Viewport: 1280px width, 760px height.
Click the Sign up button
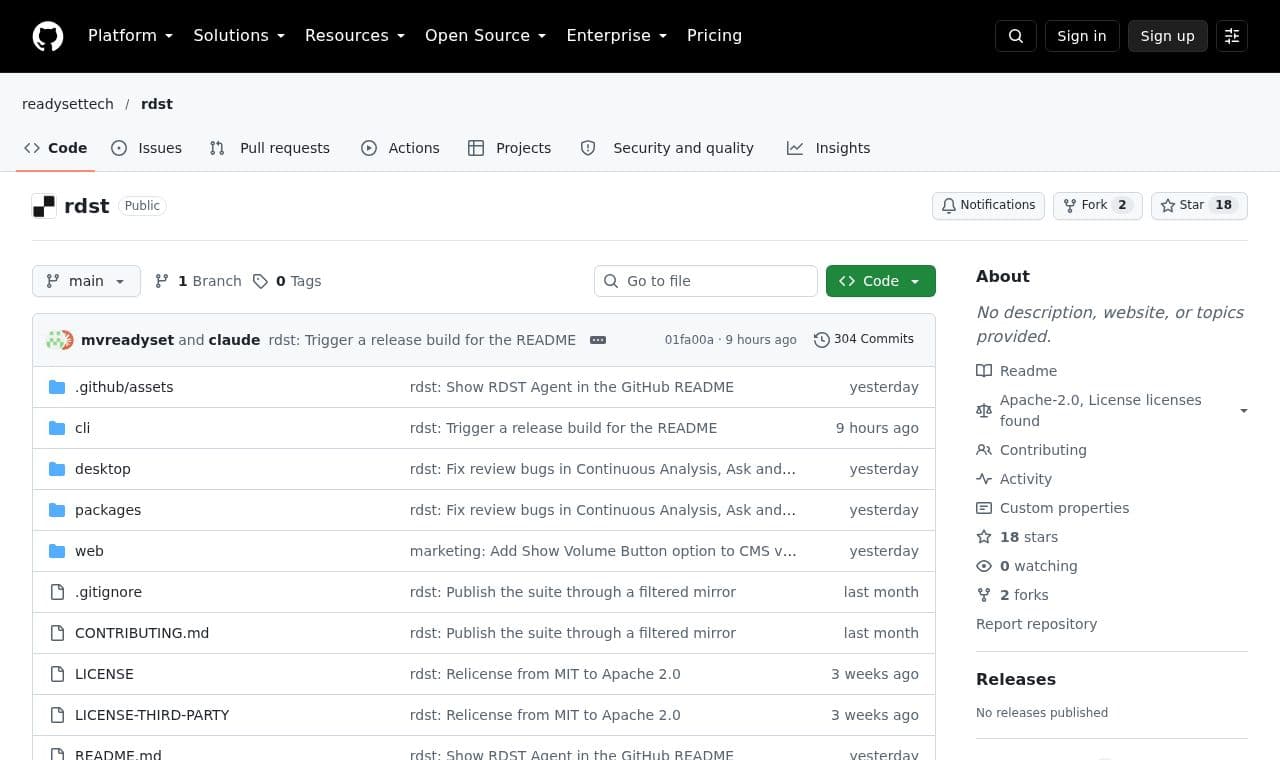tap(1168, 36)
